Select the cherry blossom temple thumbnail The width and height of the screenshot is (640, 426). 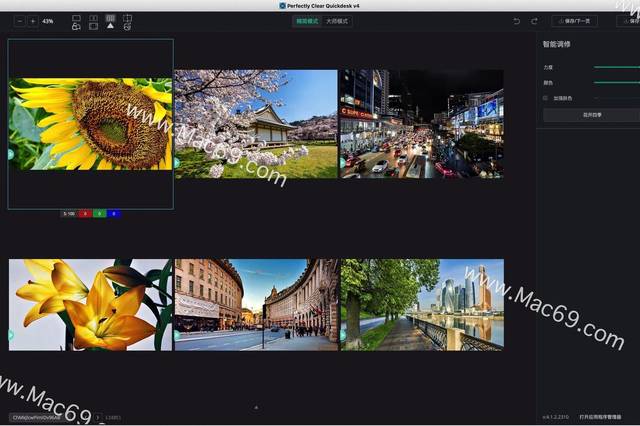256,124
